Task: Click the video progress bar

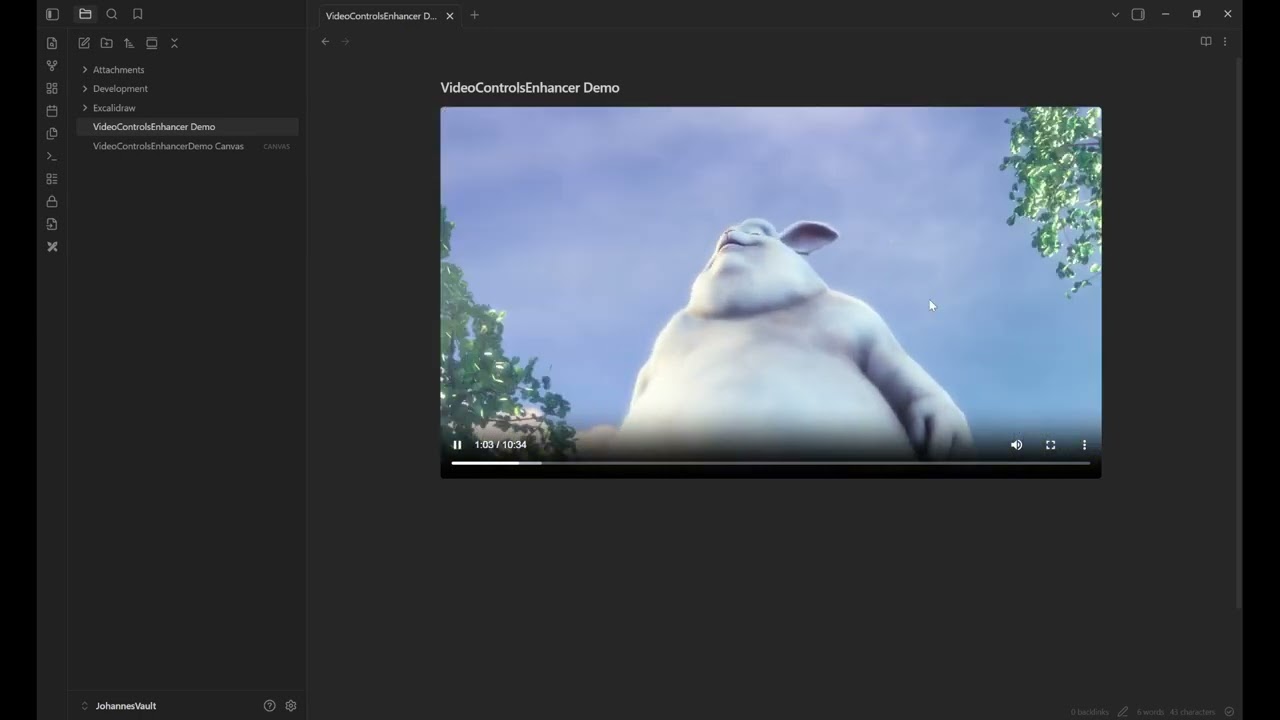Action: (770, 463)
